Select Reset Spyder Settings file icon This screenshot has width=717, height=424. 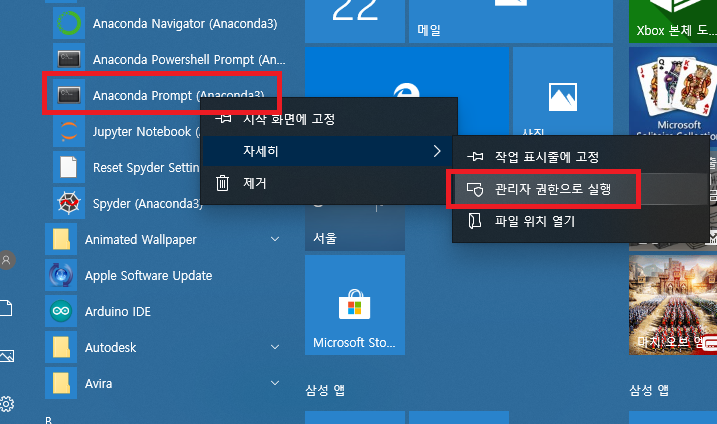coord(69,167)
